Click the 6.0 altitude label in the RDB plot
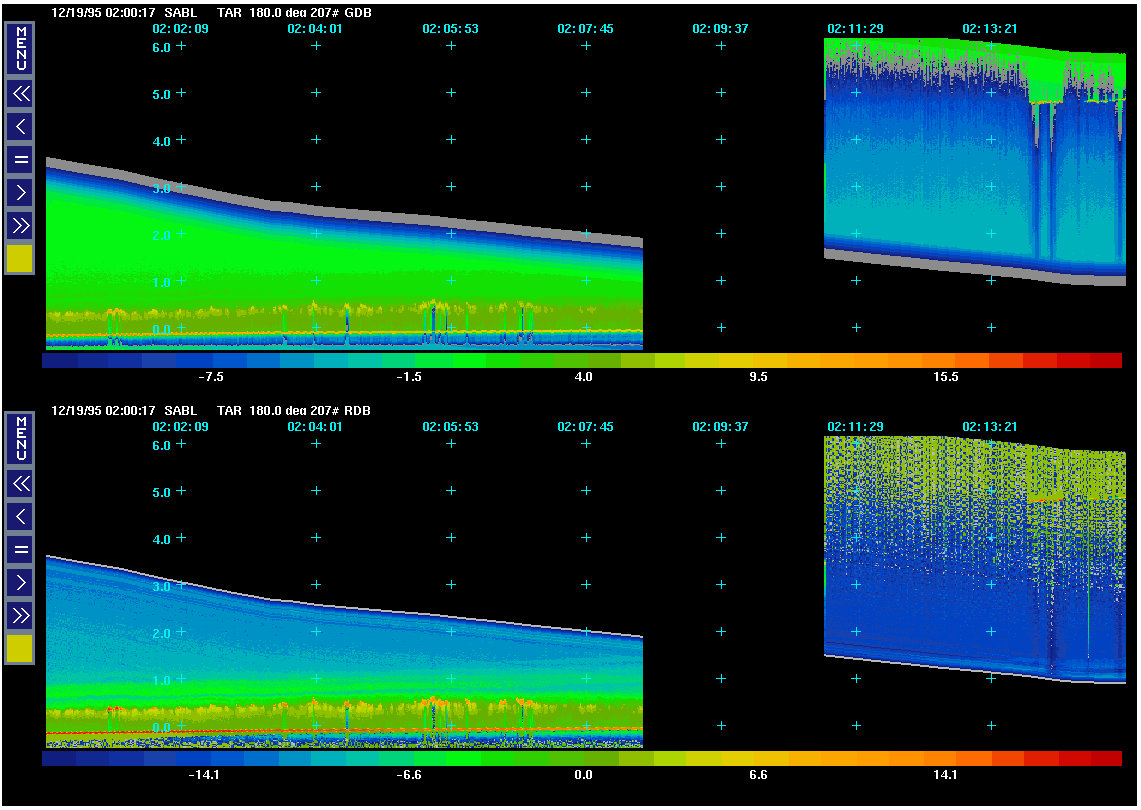1141x810 pixels. (x=161, y=445)
